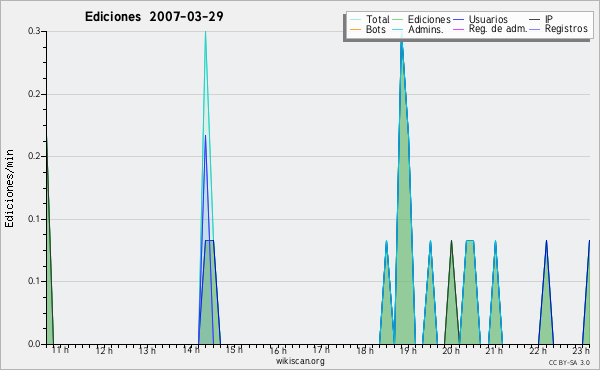Open the wikiscan.org credit text
The width and height of the screenshot is (600, 370).
coord(300,361)
